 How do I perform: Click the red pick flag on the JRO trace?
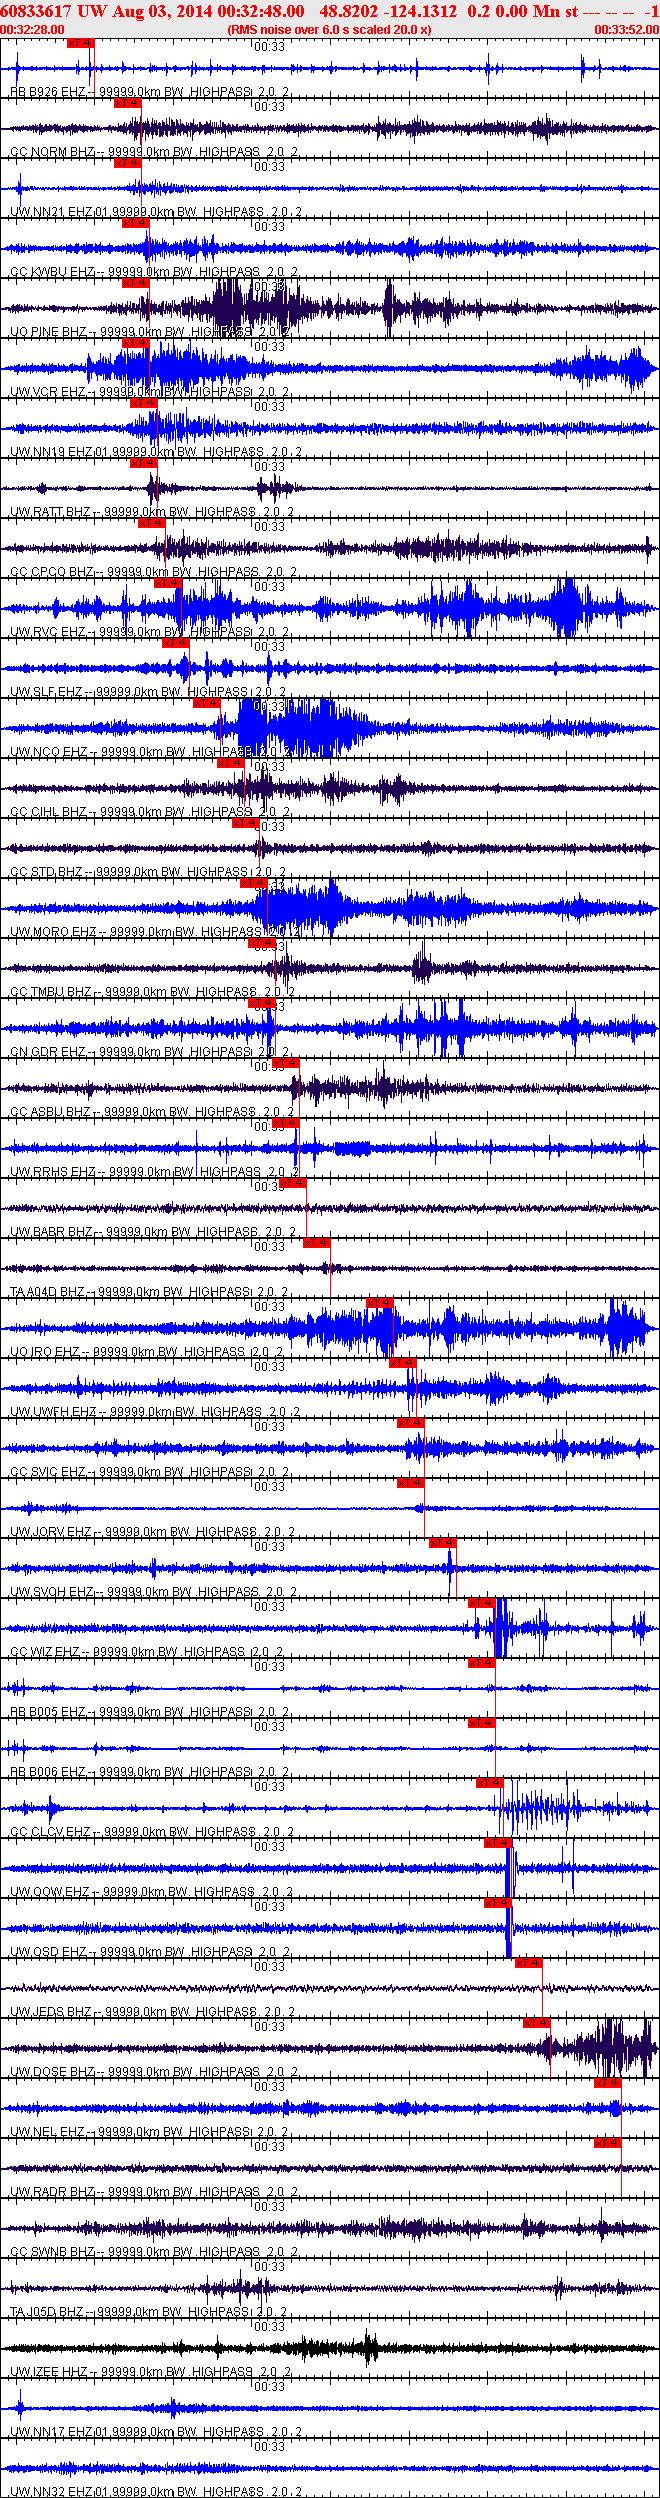[x=380, y=1303]
